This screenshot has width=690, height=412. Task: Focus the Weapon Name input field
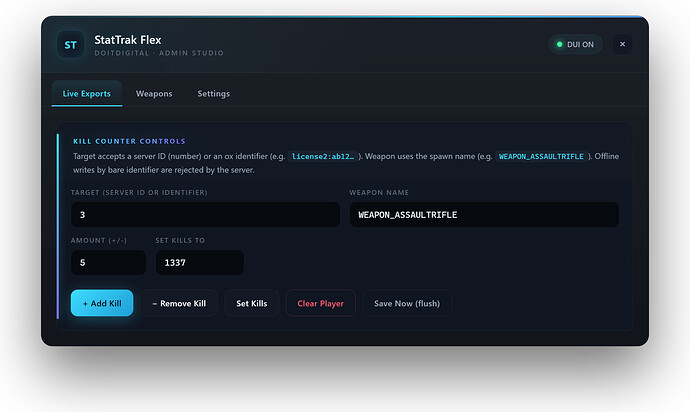(484, 215)
